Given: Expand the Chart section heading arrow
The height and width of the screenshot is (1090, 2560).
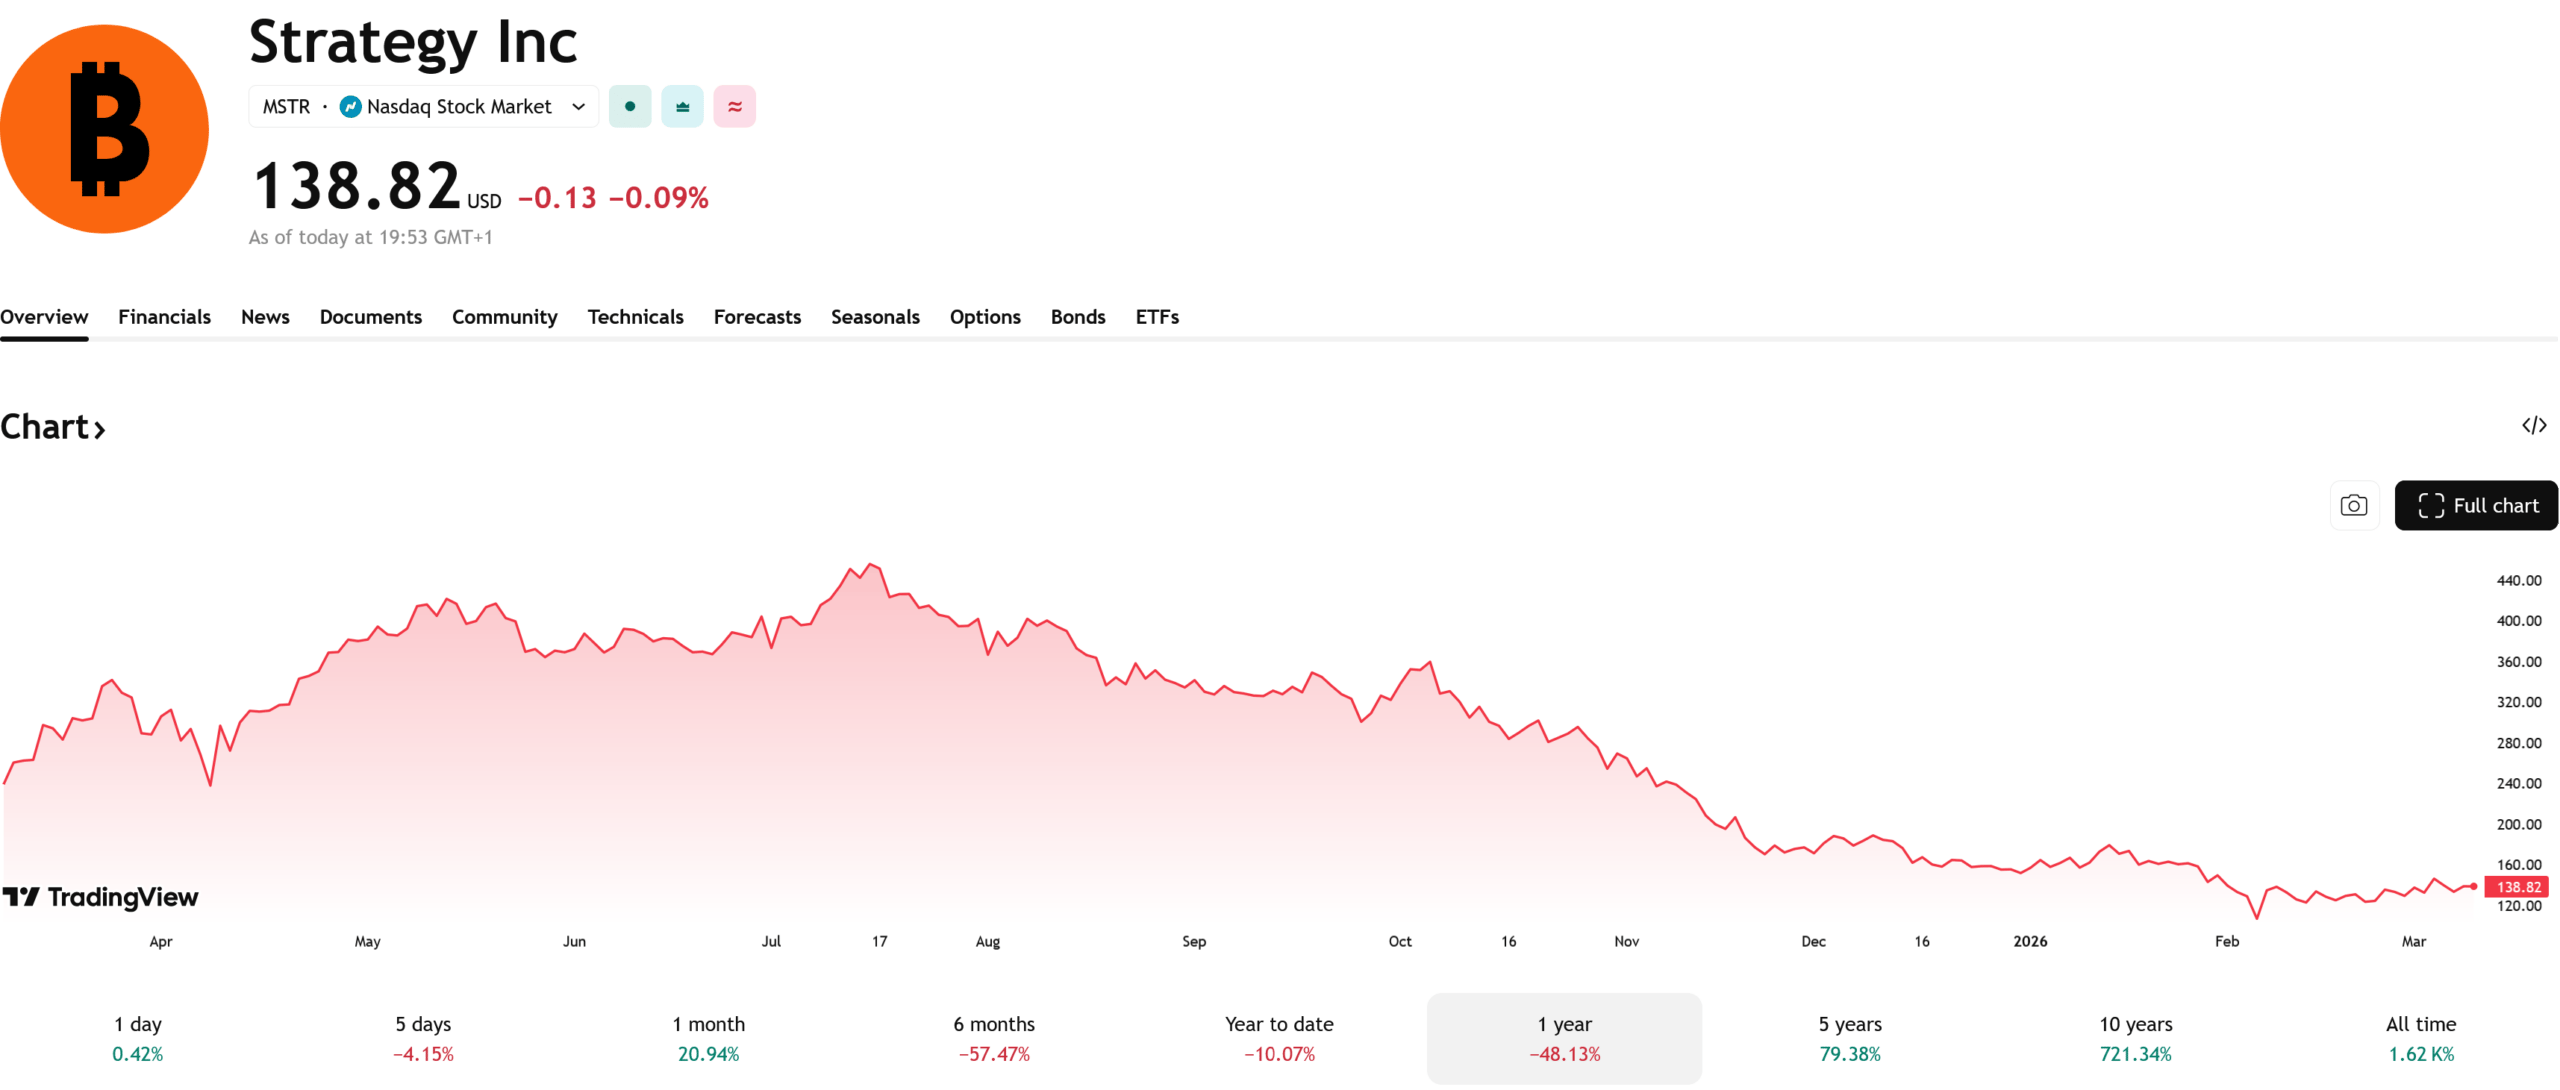Looking at the screenshot, I should (99, 430).
